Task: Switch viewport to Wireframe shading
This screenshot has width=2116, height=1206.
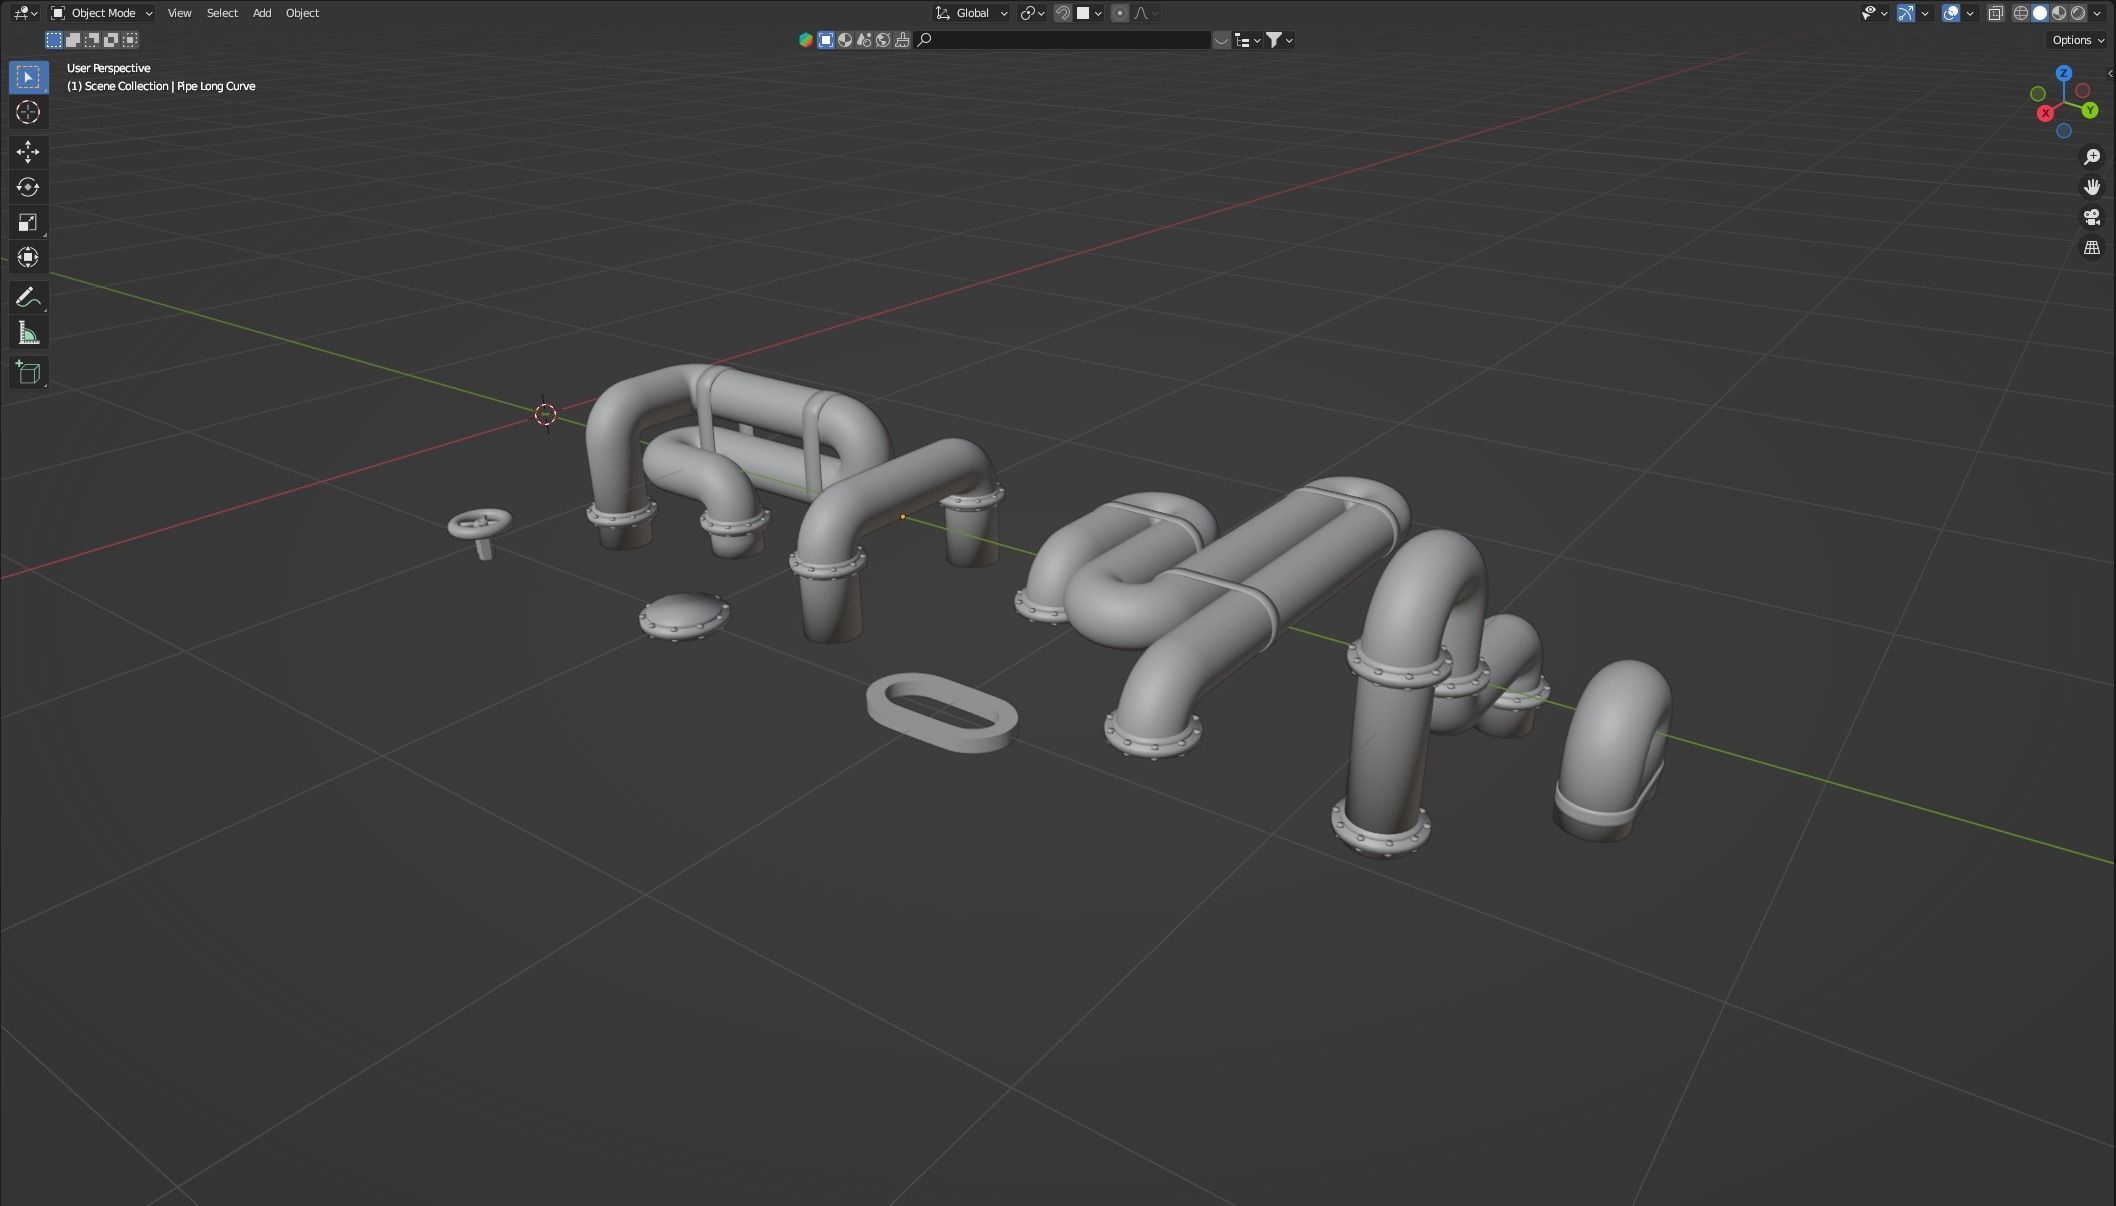Action: [2020, 13]
